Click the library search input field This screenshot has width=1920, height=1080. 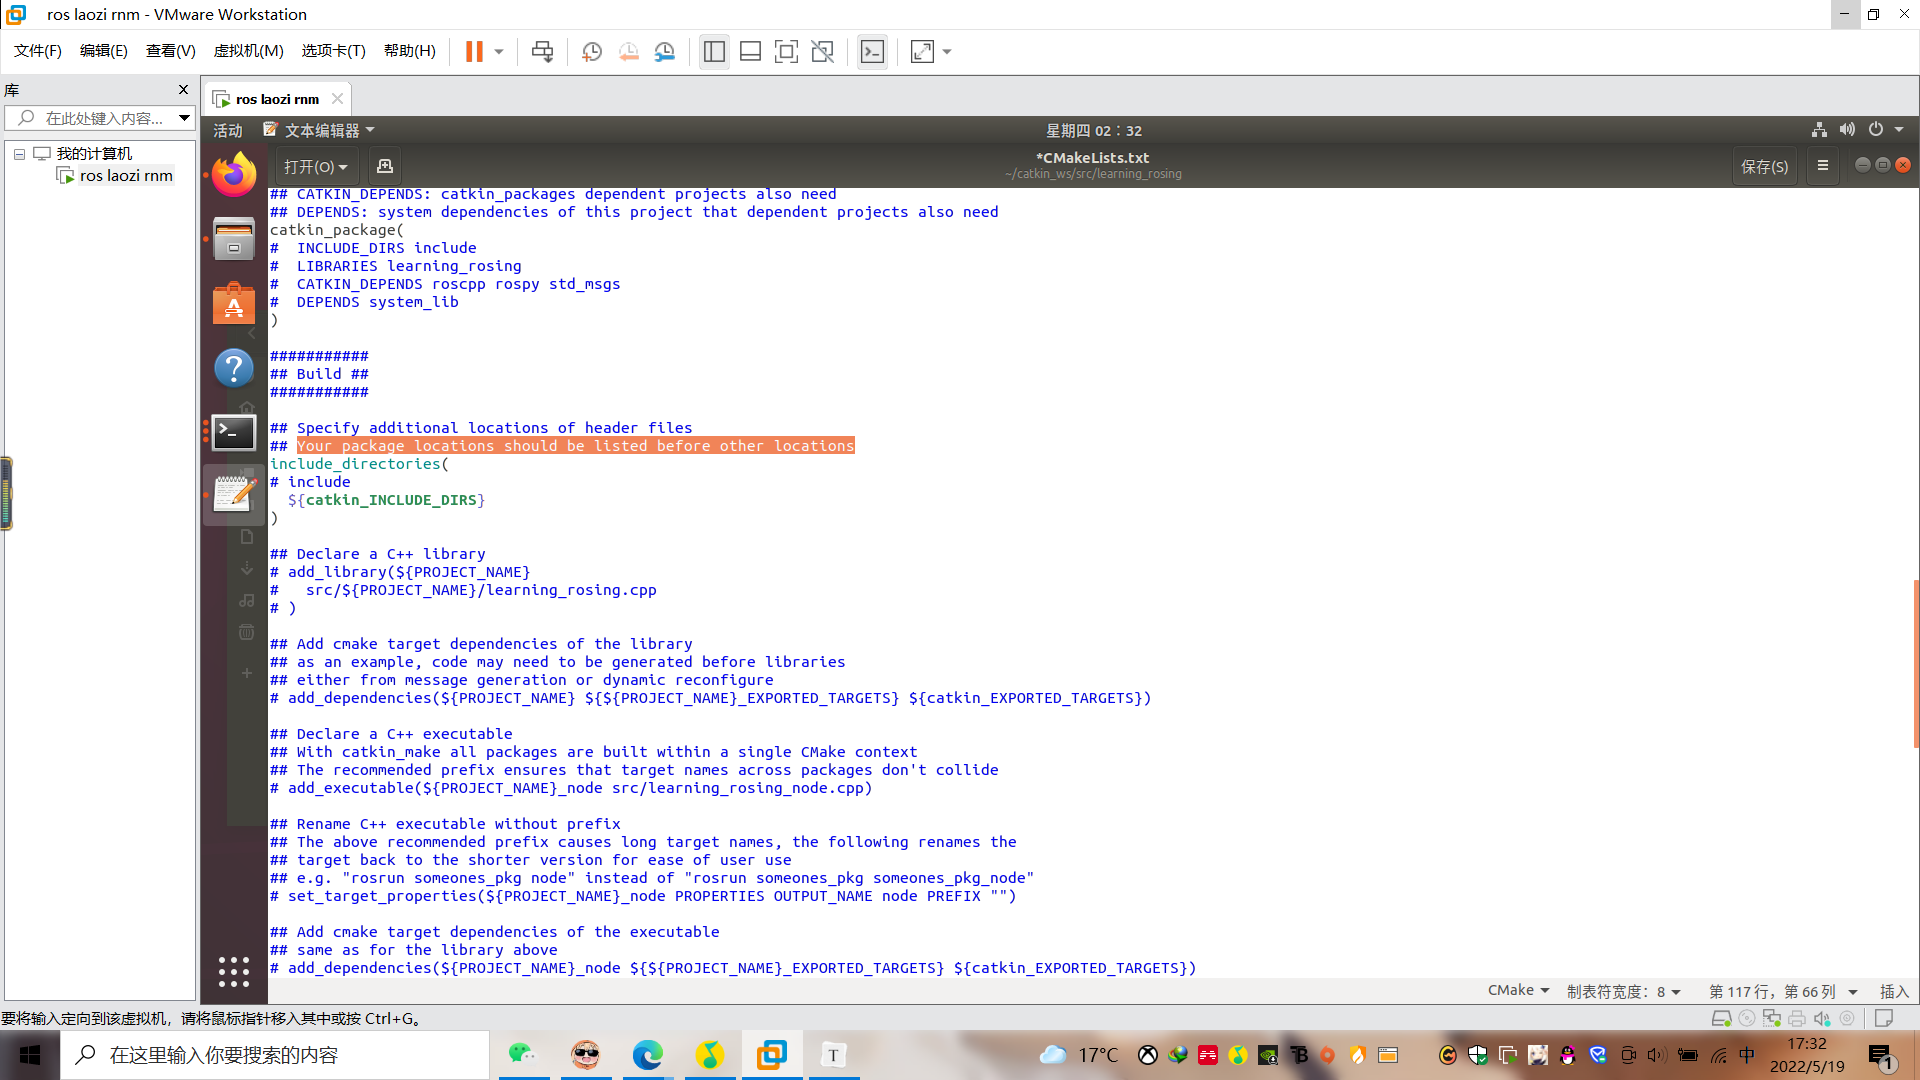tap(100, 118)
